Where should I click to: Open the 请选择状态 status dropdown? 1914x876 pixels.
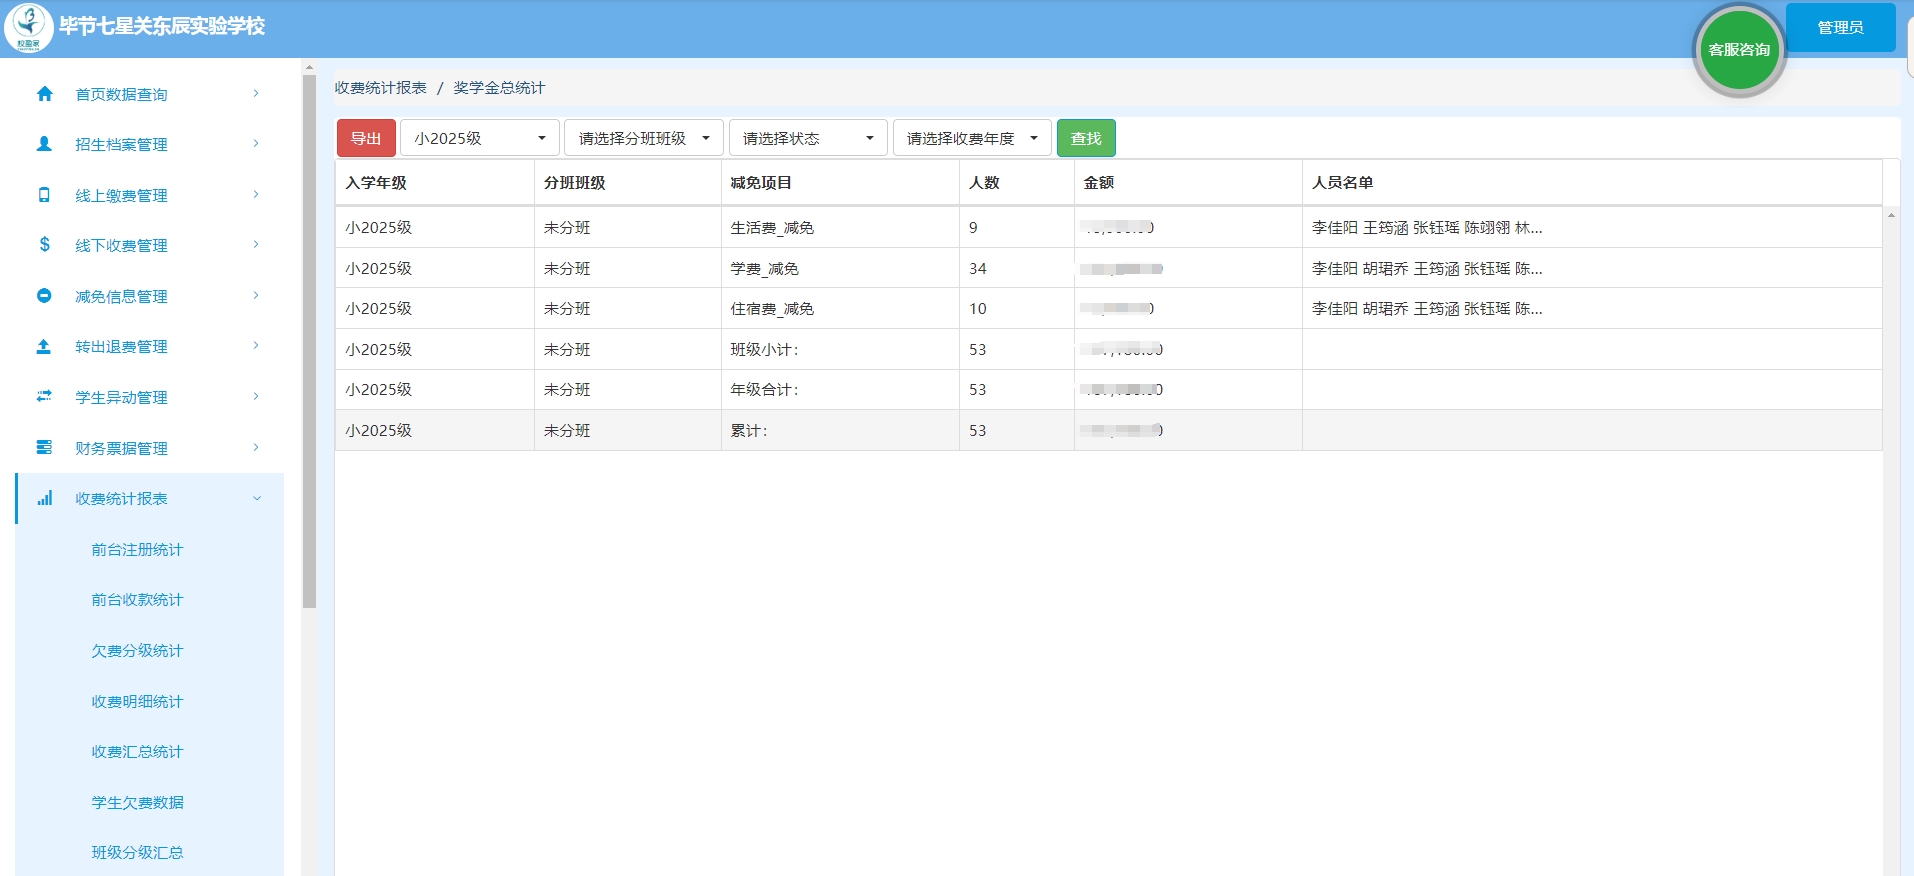[x=807, y=138]
